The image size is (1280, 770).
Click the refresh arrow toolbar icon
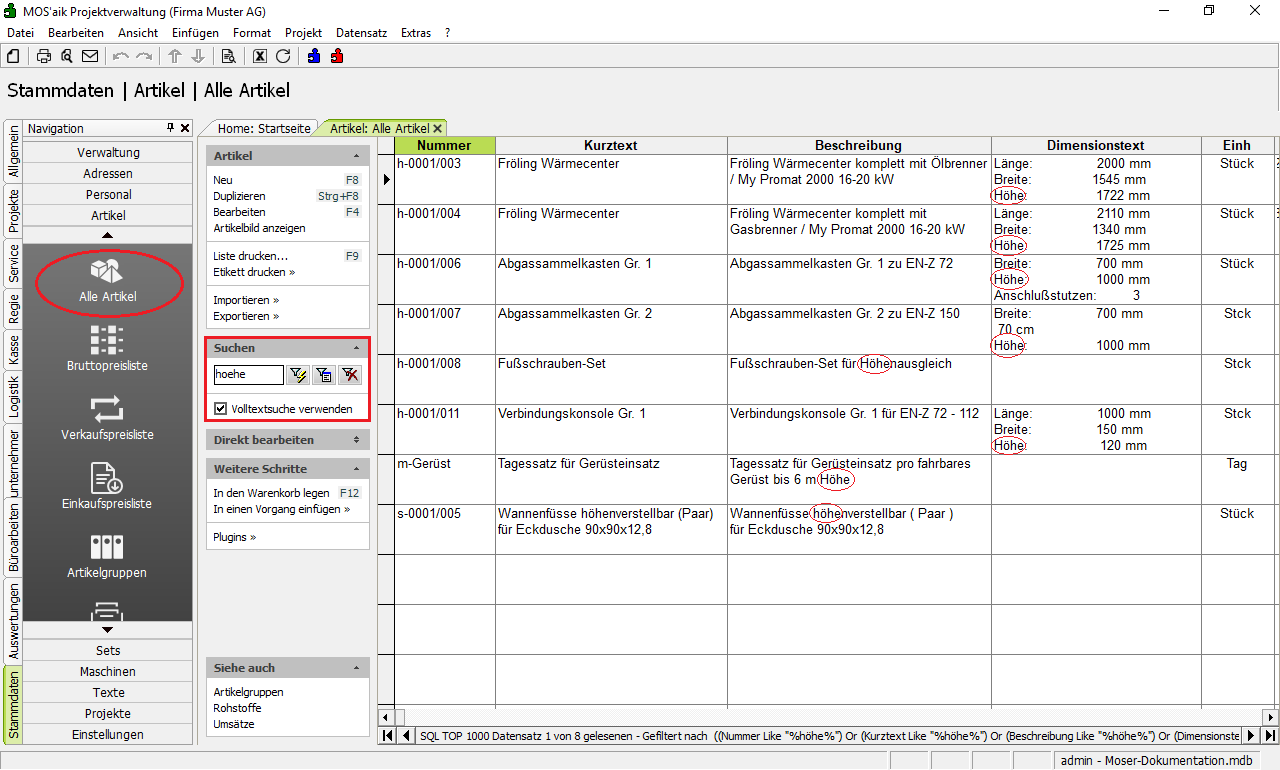pyautogui.click(x=283, y=56)
